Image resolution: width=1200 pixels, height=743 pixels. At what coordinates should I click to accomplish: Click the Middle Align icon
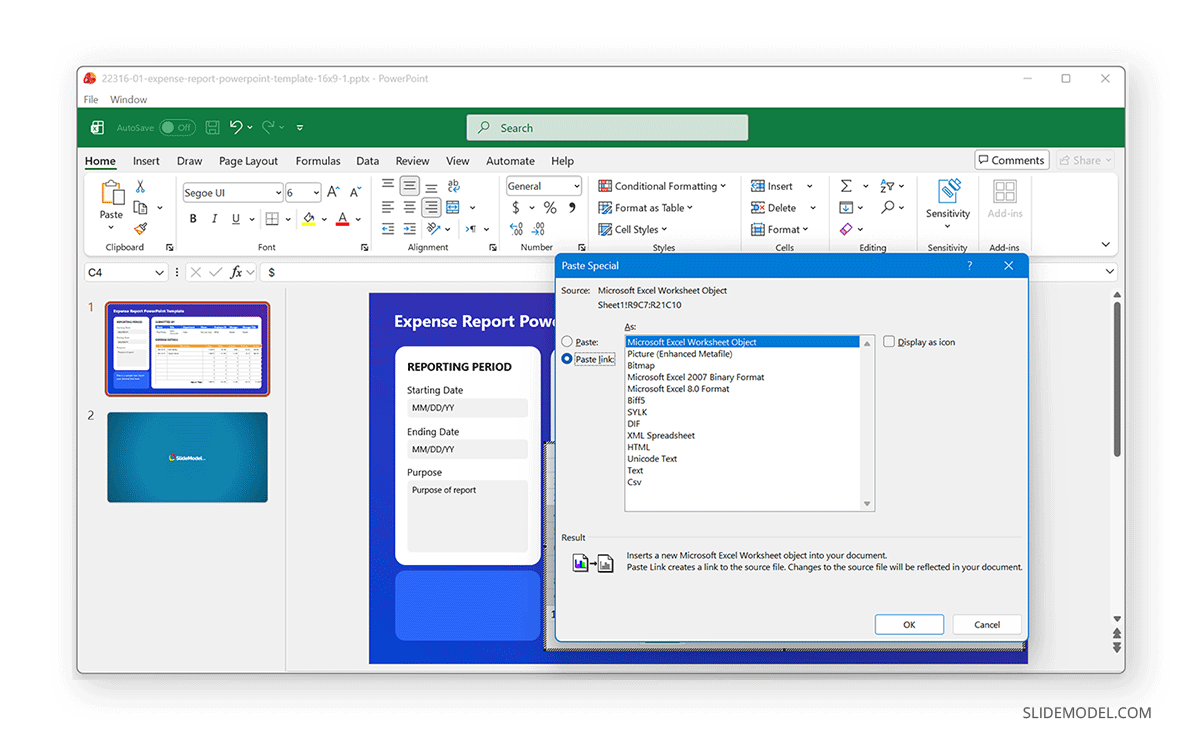pyautogui.click(x=409, y=186)
